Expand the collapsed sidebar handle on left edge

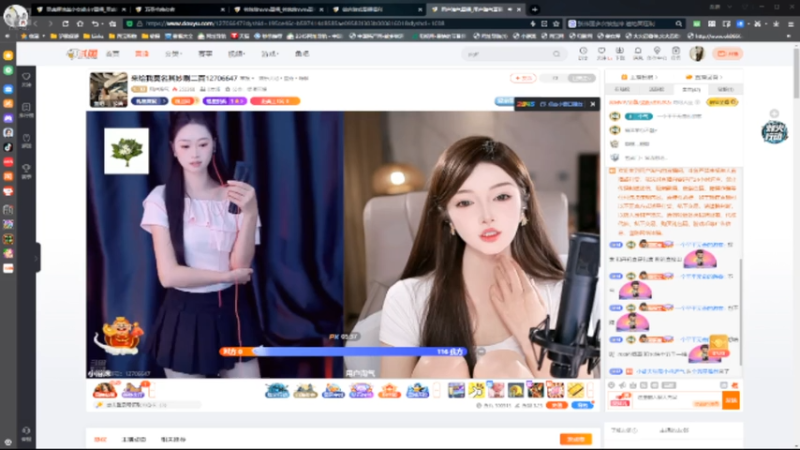point(37,258)
